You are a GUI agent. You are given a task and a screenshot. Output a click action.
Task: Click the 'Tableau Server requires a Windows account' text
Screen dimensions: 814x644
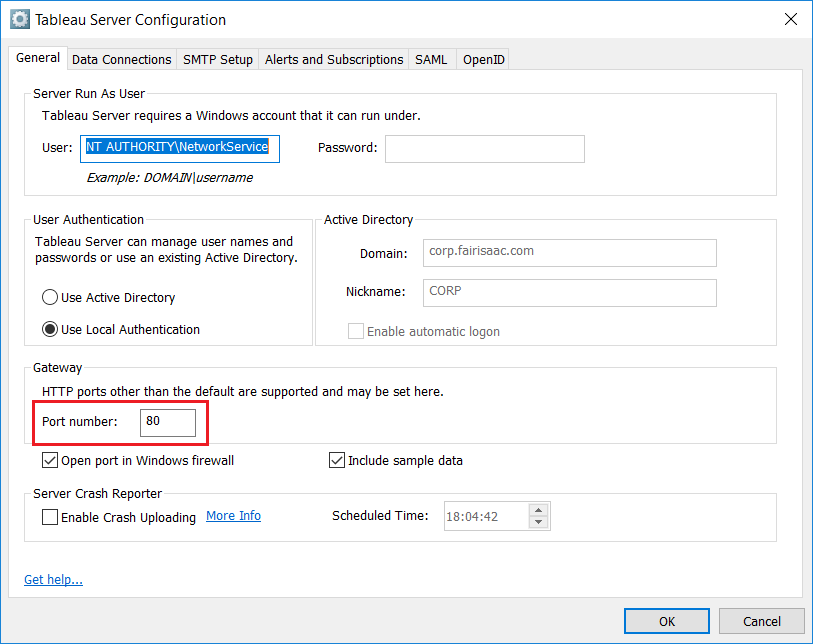[x=231, y=116]
